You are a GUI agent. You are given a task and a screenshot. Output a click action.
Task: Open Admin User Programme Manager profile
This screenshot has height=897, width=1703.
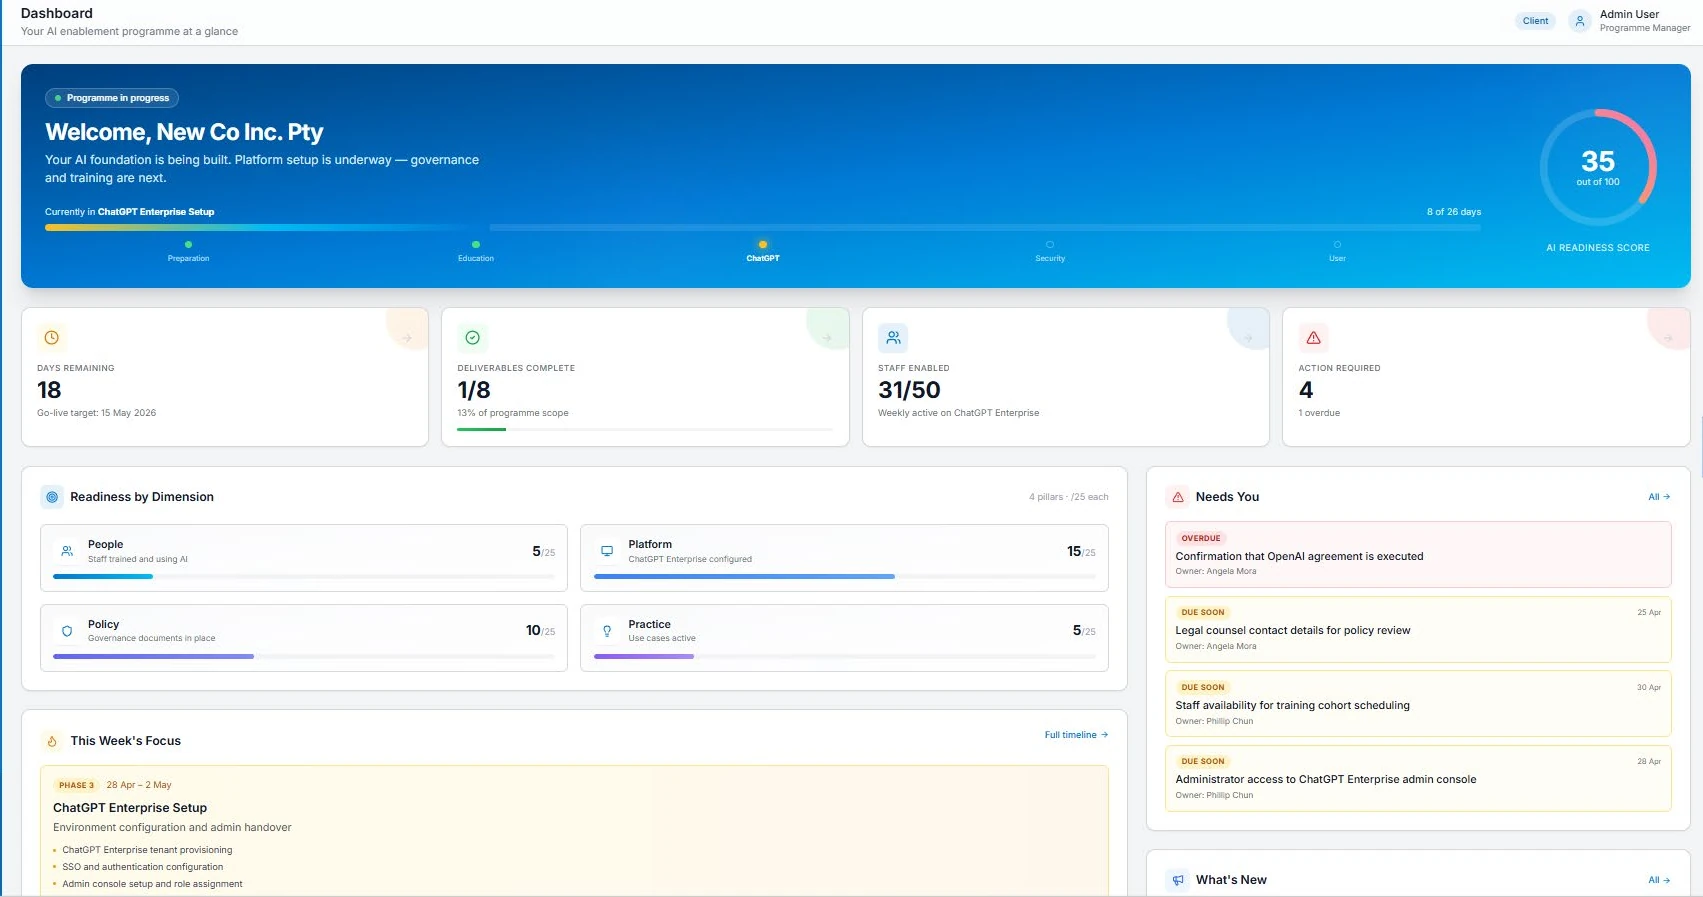click(1630, 21)
